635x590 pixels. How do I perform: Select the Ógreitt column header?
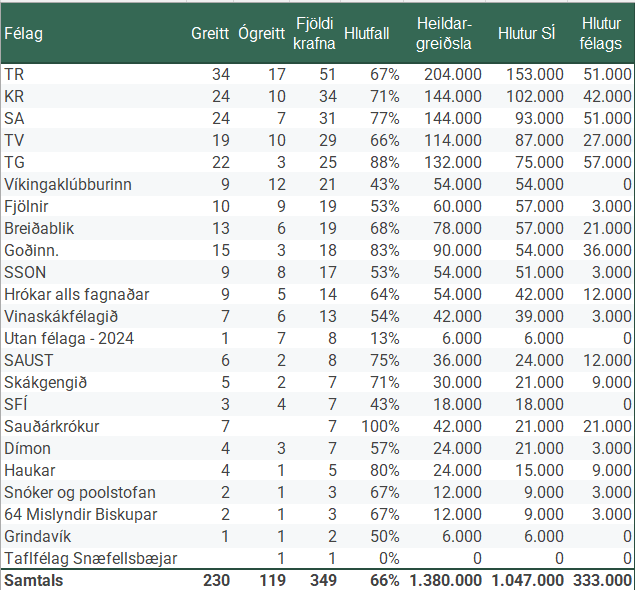click(x=263, y=33)
